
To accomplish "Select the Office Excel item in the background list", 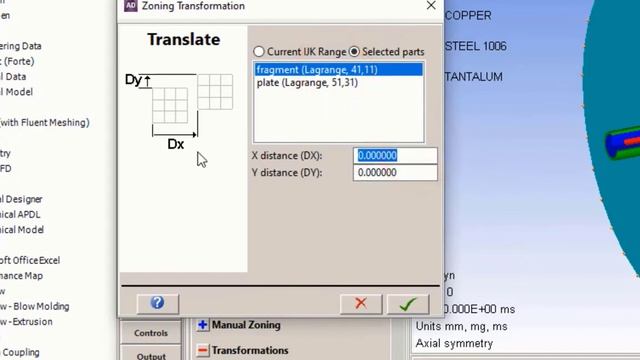I will [x=30, y=260].
